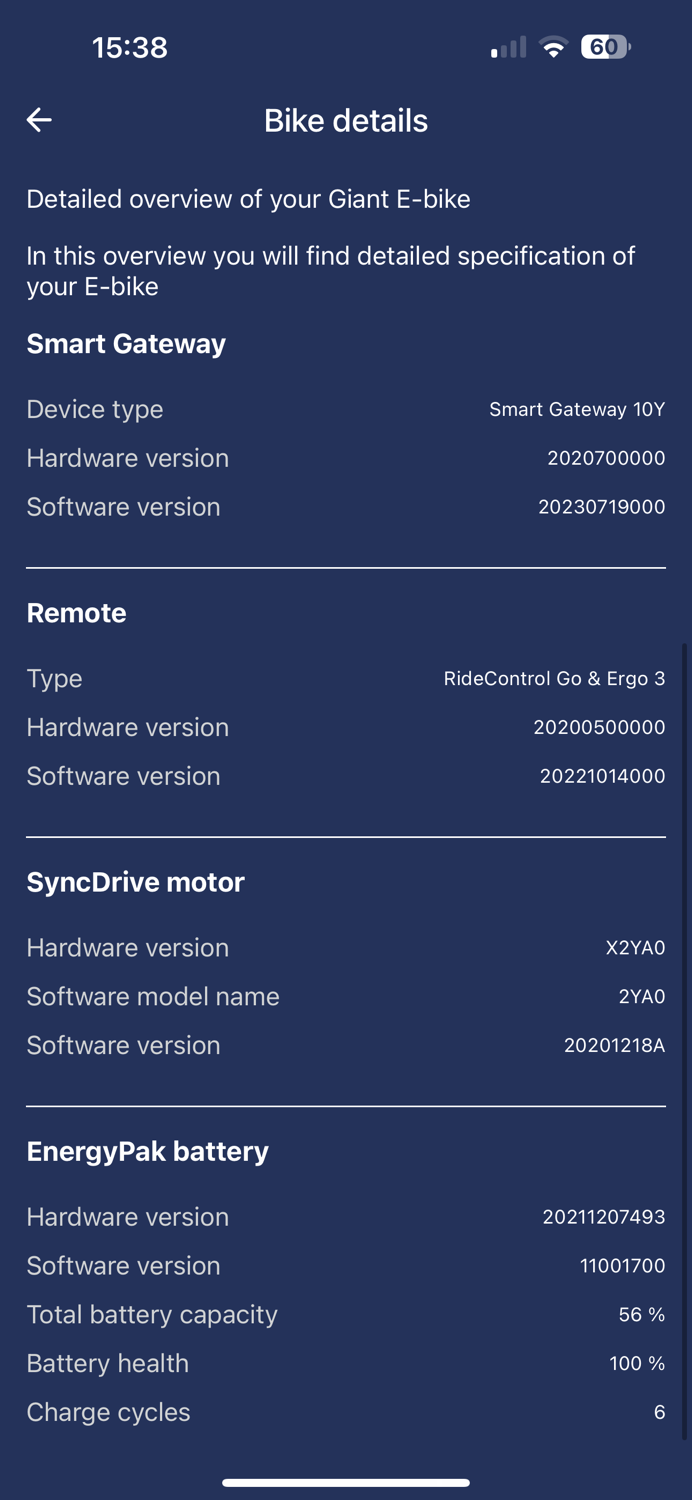The image size is (692, 1500).
Task: Tap the Software model name row 2YA0
Action: (346, 996)
